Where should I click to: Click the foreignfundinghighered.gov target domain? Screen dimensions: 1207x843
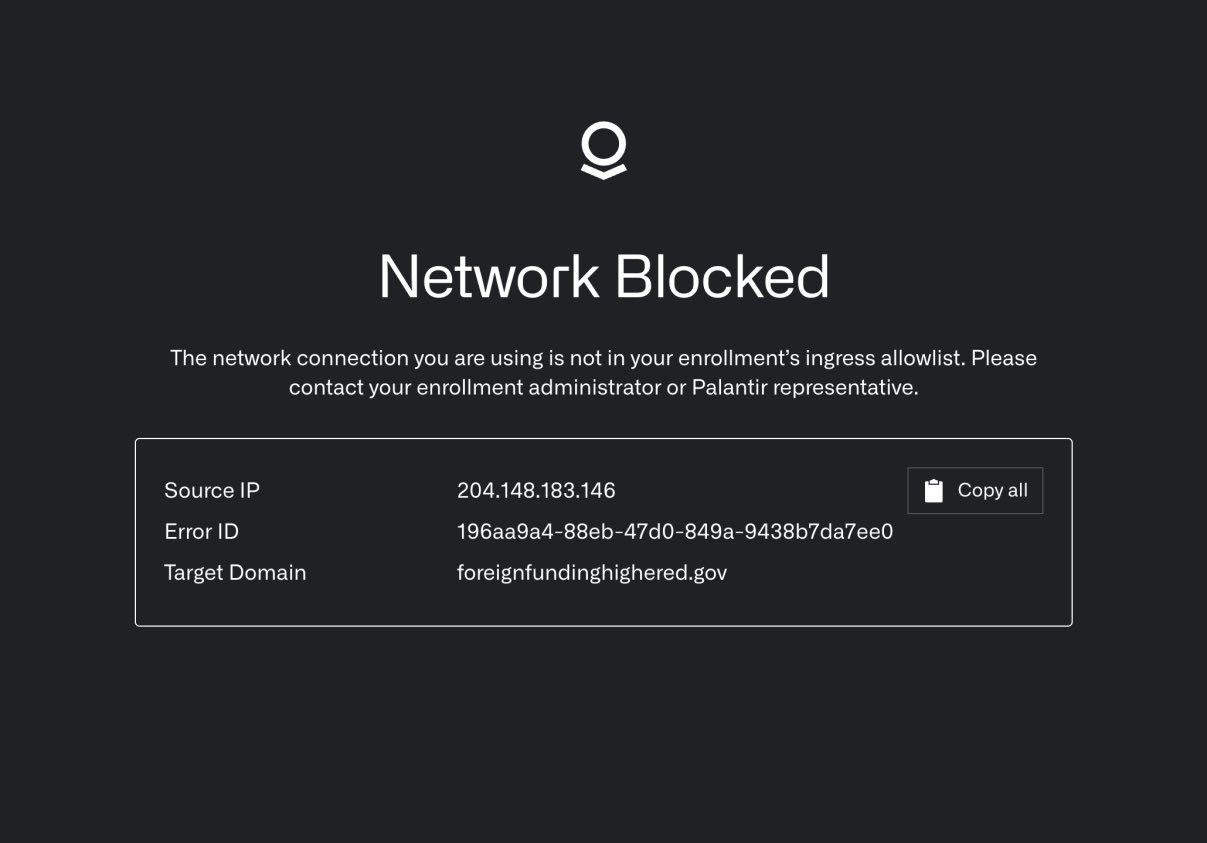click(591, 573)
